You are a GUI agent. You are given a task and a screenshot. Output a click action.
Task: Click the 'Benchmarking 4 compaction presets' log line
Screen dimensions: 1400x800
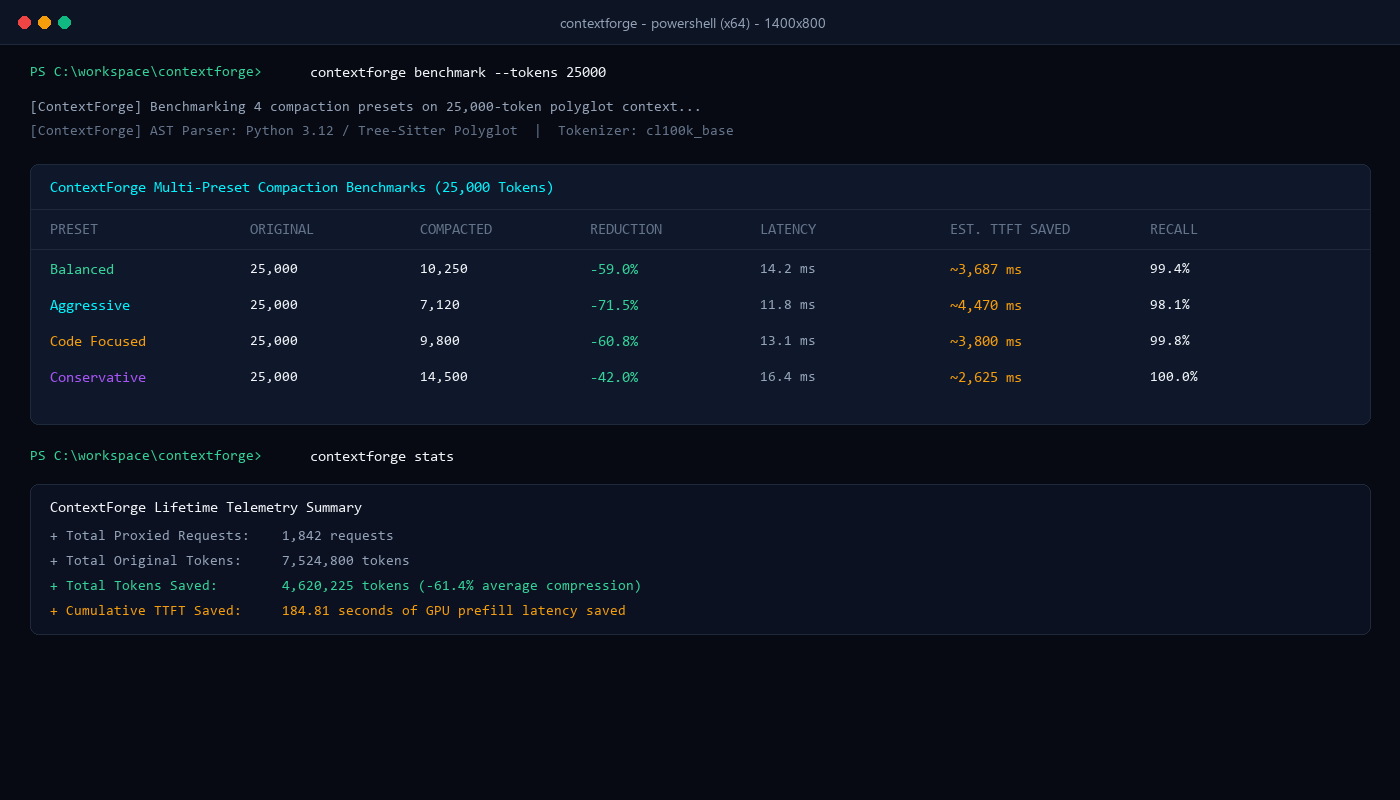pyautogui.click(x=366, y=106)
